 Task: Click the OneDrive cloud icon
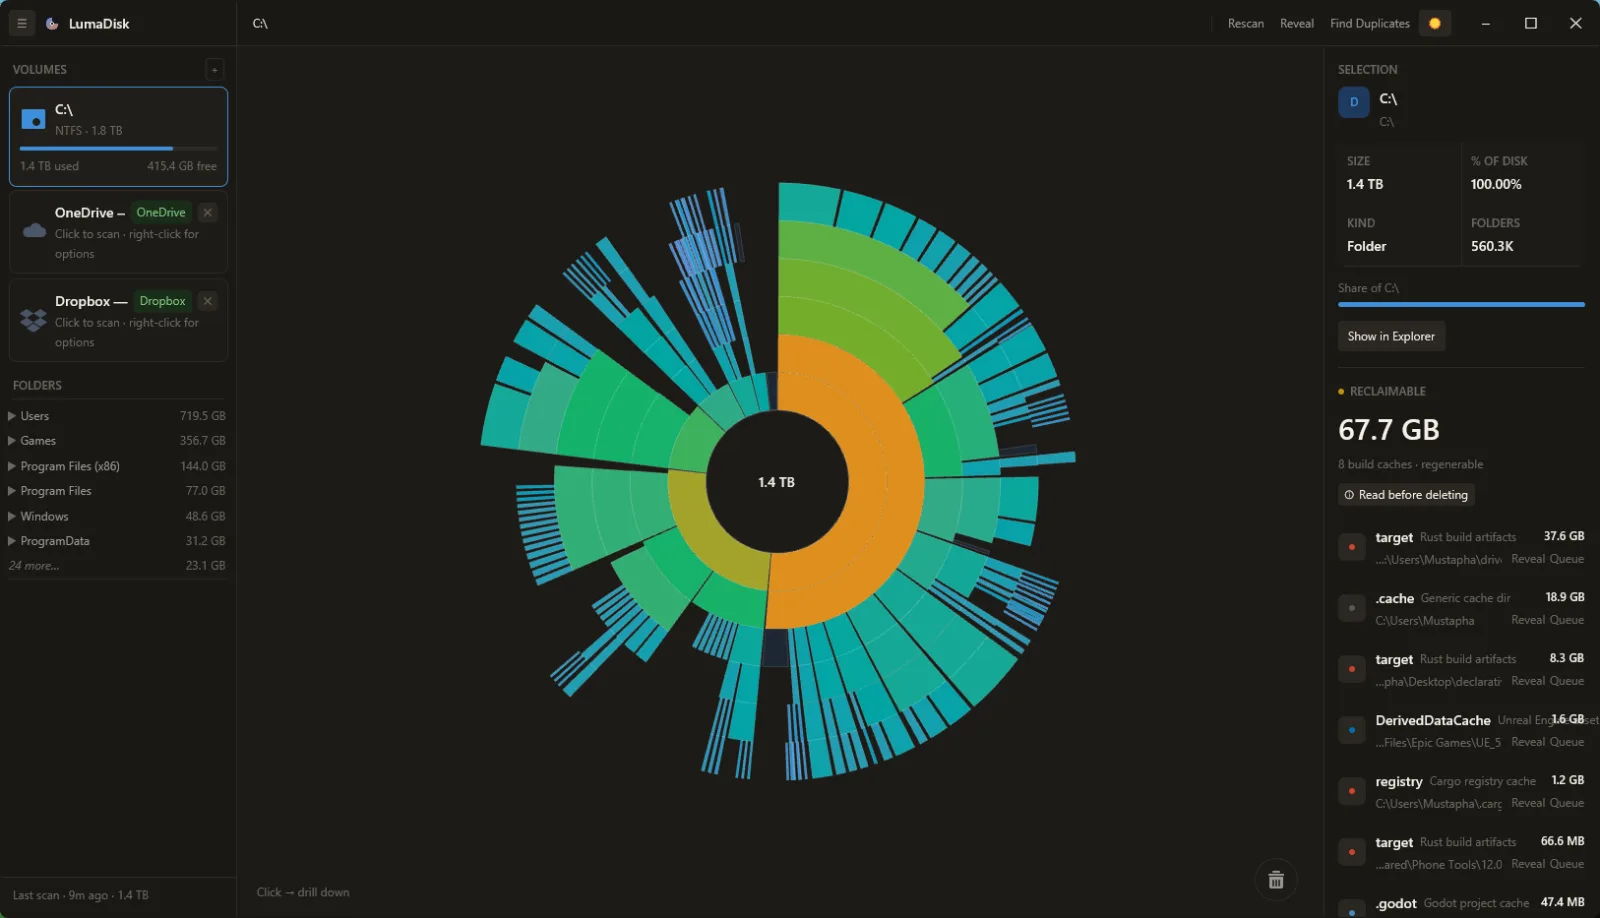point(34,231)
